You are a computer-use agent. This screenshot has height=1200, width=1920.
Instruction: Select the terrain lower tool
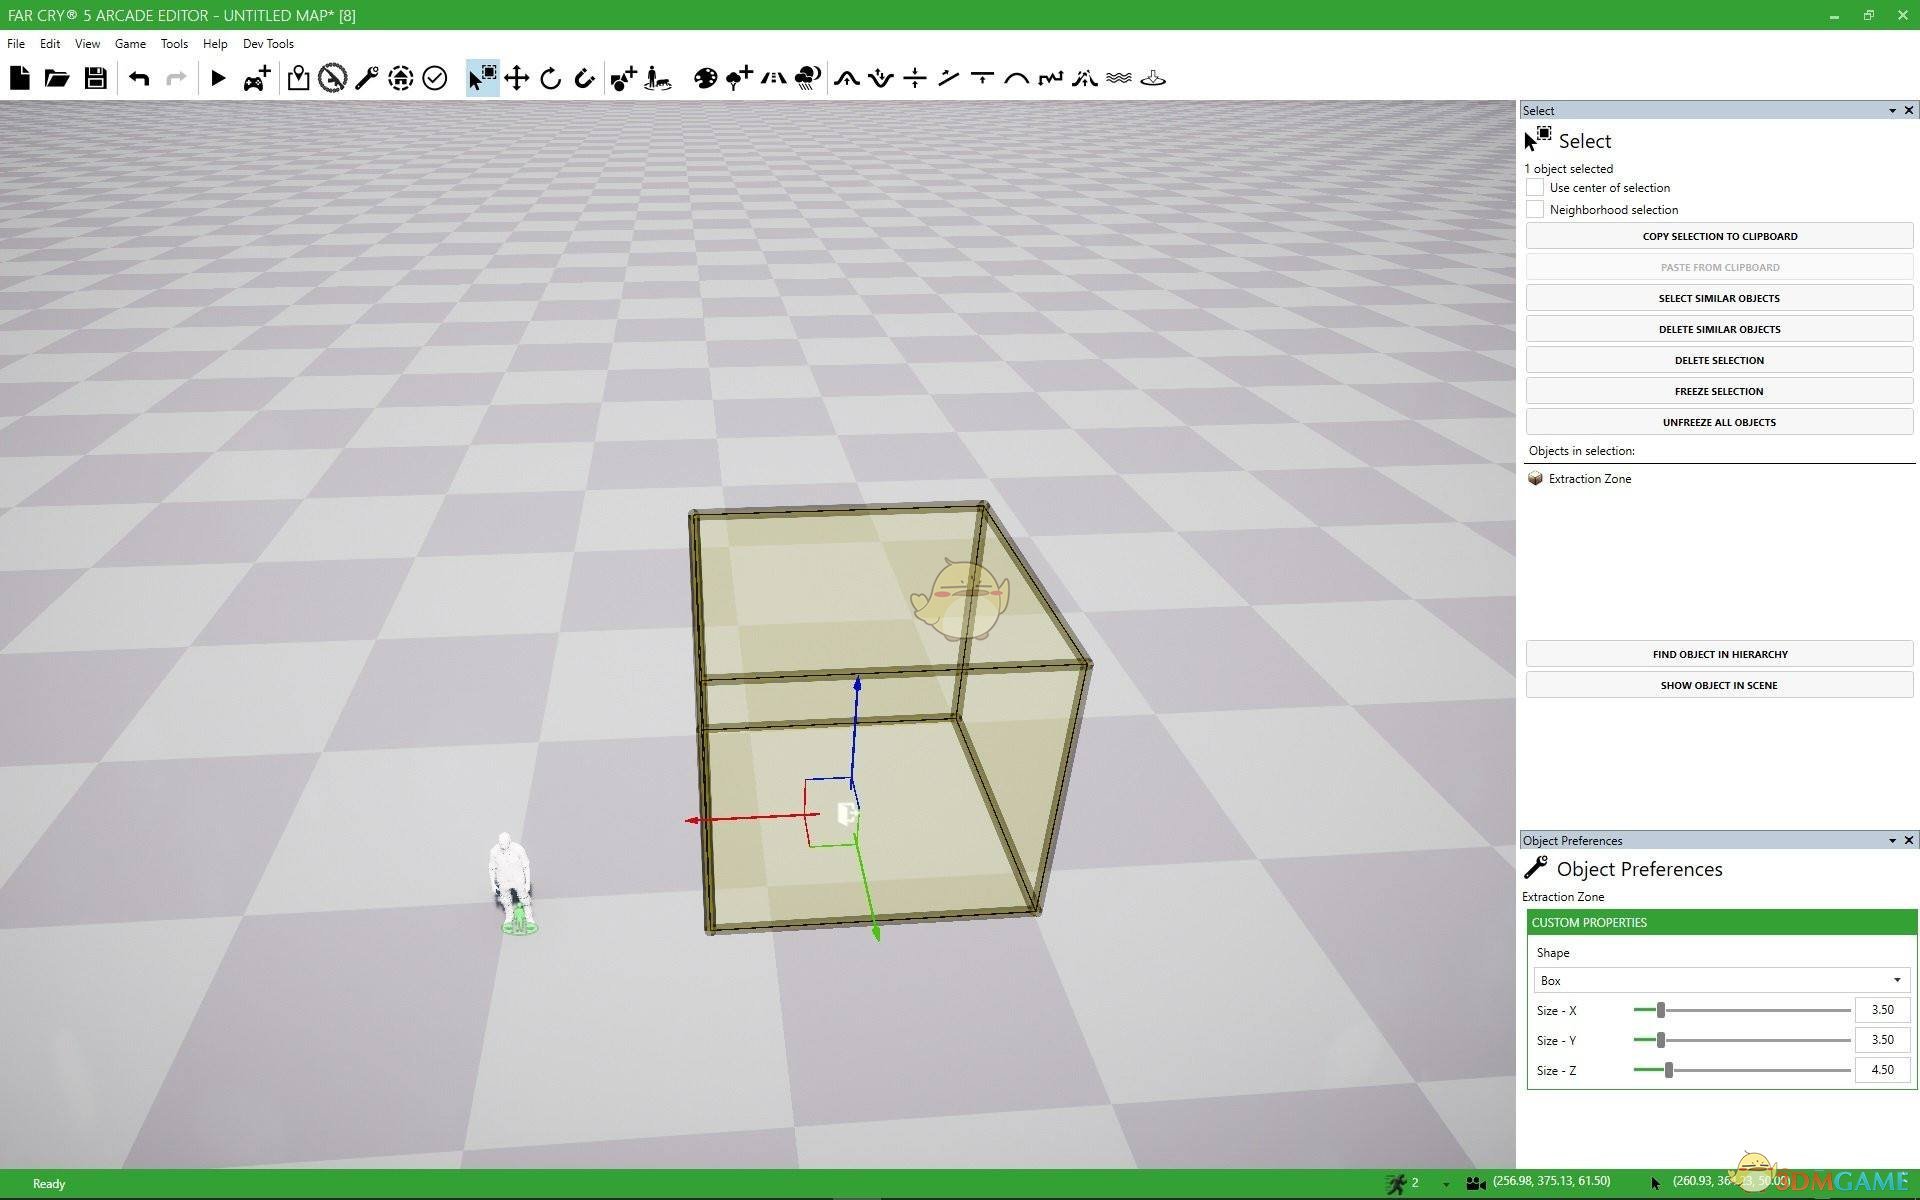click(x=881, y=78)
